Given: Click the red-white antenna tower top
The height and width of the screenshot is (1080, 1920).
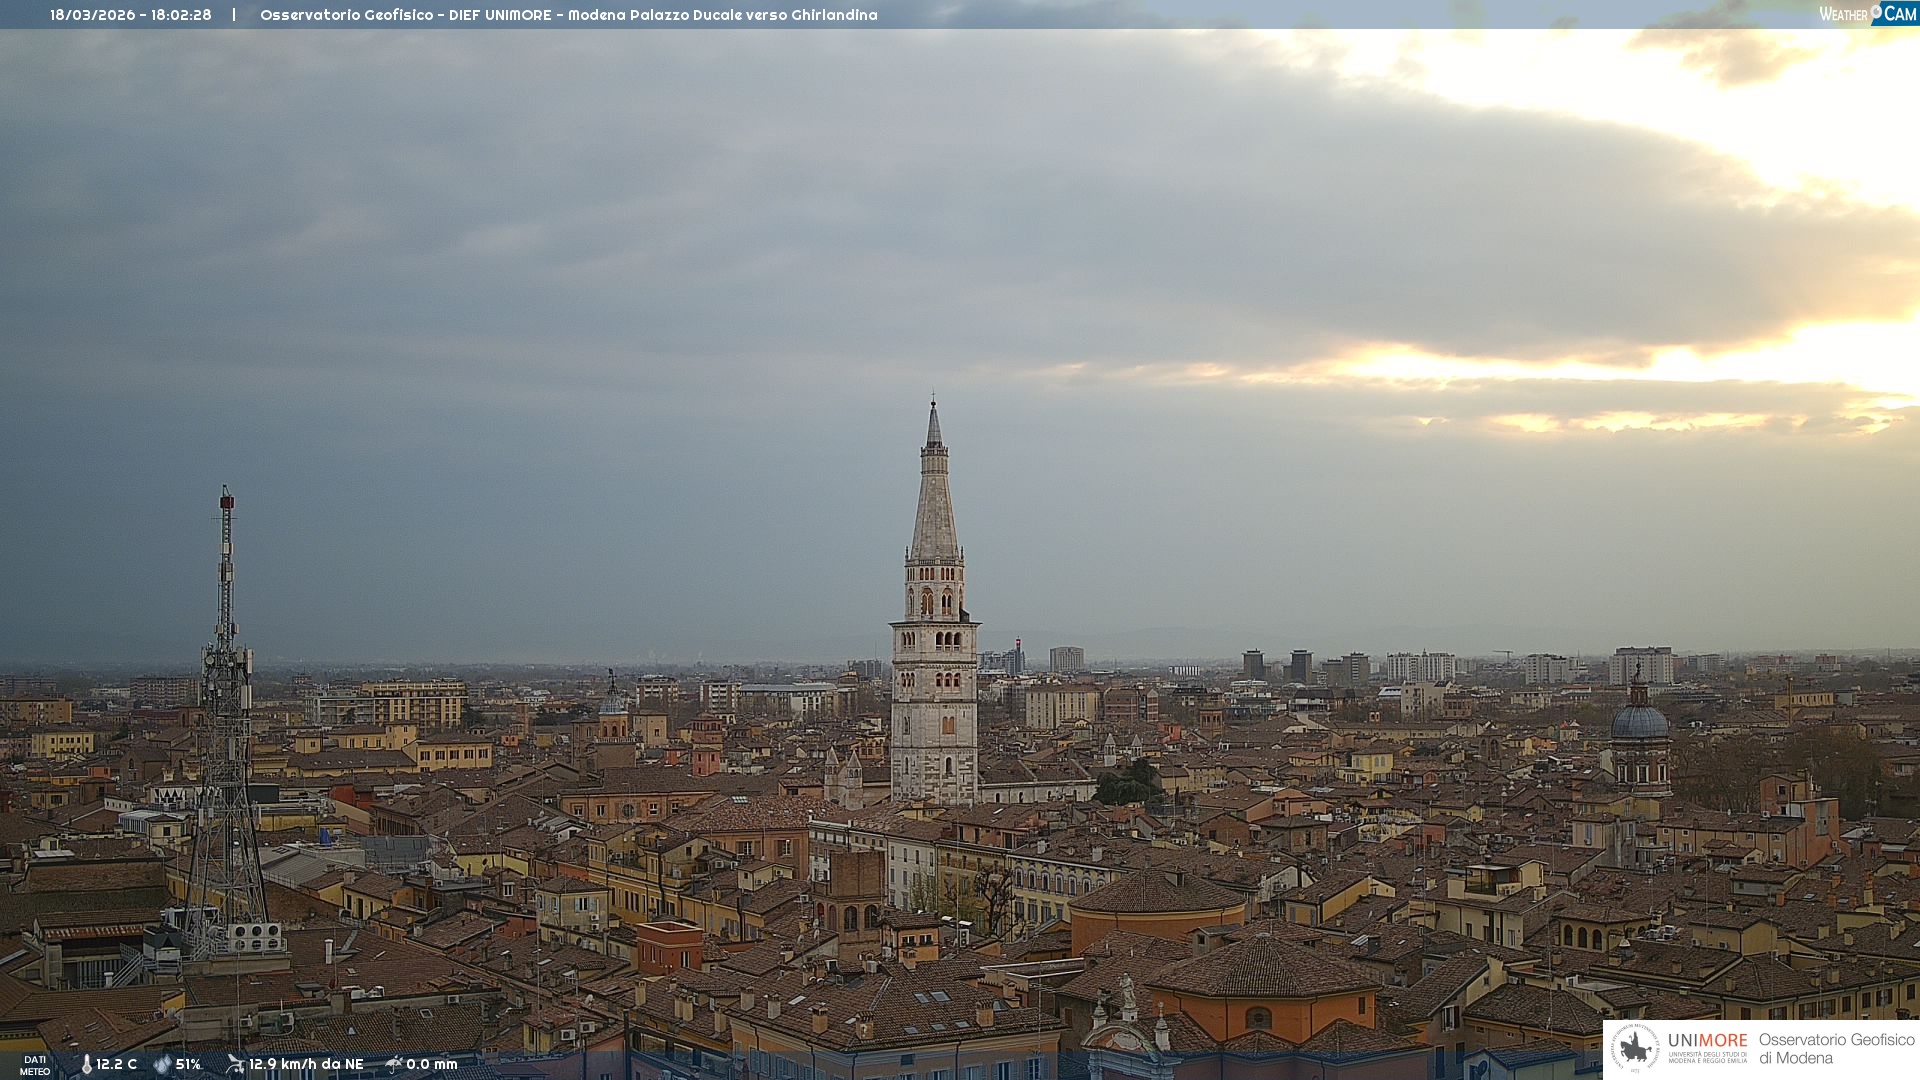Looking at the screenshot, I should (x=227, y=503).
